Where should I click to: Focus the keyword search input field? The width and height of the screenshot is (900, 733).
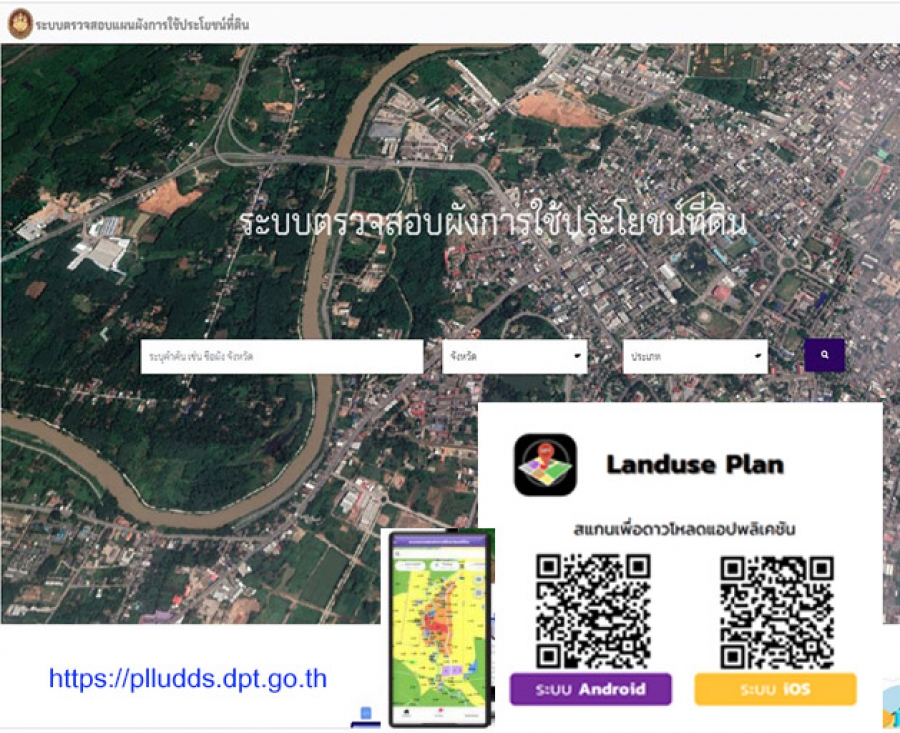click(x=282, y=356)
